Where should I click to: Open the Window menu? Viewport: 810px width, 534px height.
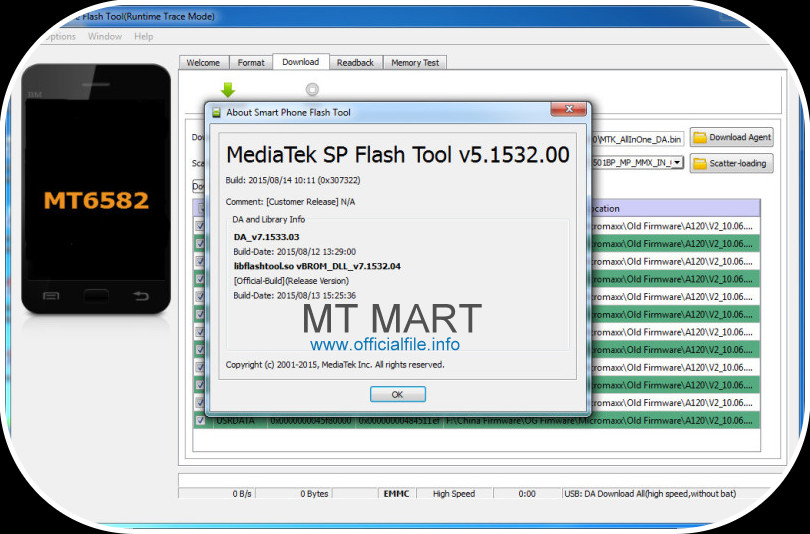(x=105, y=36)
